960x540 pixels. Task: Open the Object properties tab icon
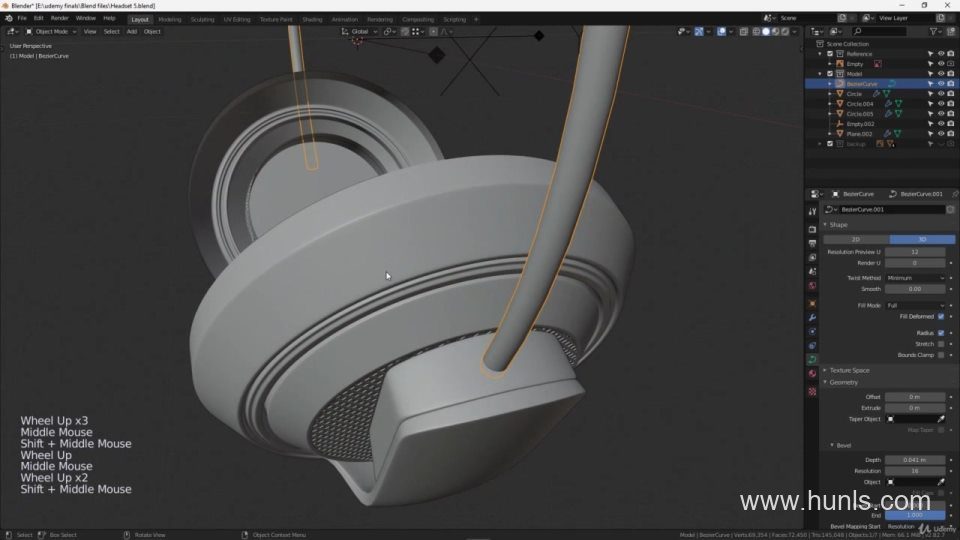click(x=812, y=304)
